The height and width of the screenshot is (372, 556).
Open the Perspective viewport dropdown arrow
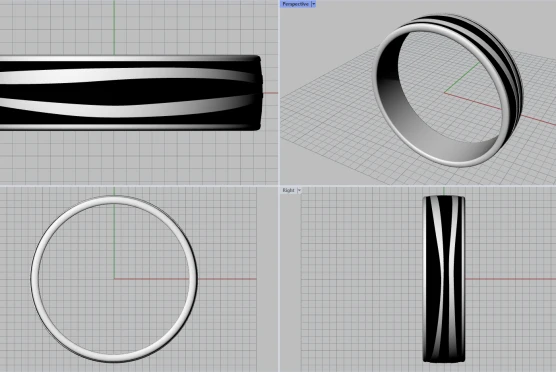pos(313,4)
